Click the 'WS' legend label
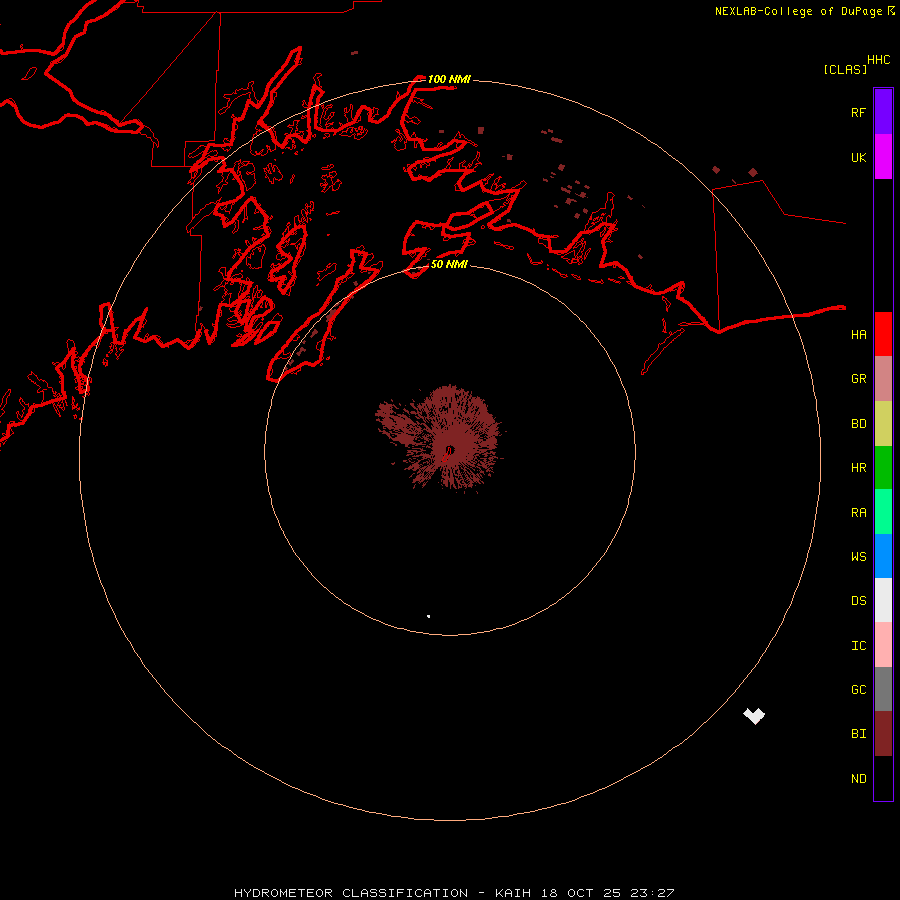Image resolution: width=900 pixels, height=900 pixels. [858, 556]
